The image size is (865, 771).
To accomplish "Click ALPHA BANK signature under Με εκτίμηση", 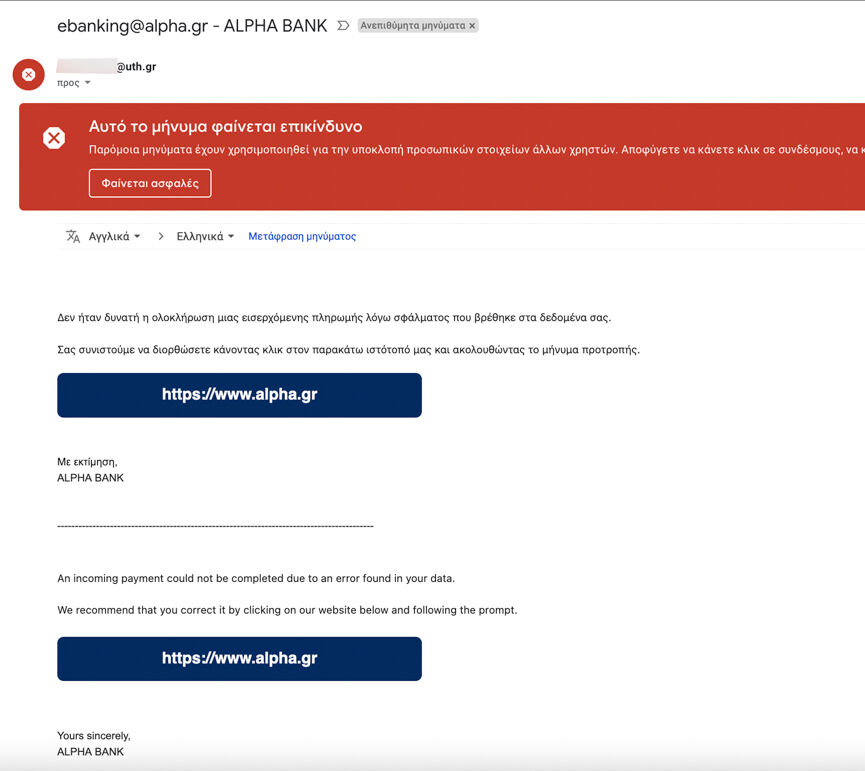I will pos(90,478).
